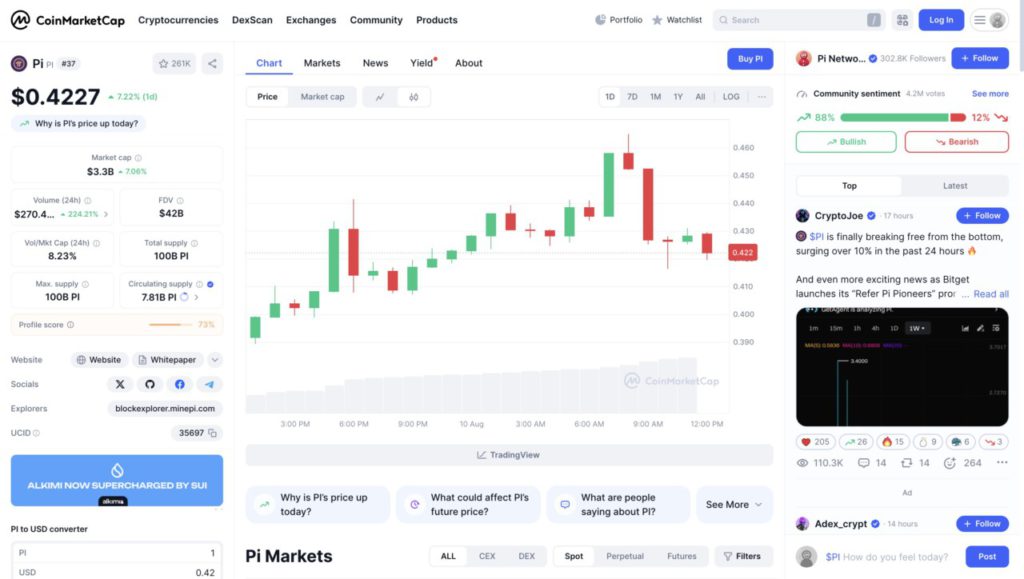Add Pi to watchlist with star button
The height and width of the screenshot is (579, 1024).
tap(174, 64)
